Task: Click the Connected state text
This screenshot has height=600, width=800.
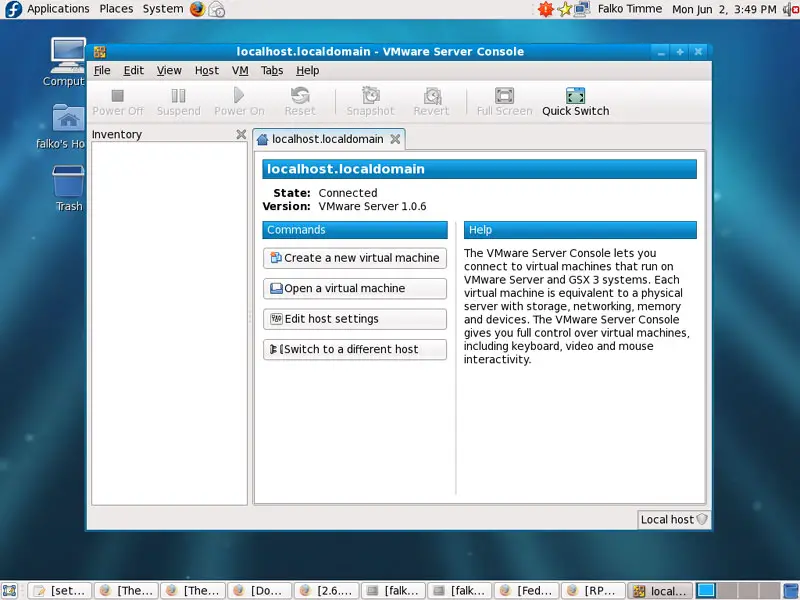Action: [348, 193]
